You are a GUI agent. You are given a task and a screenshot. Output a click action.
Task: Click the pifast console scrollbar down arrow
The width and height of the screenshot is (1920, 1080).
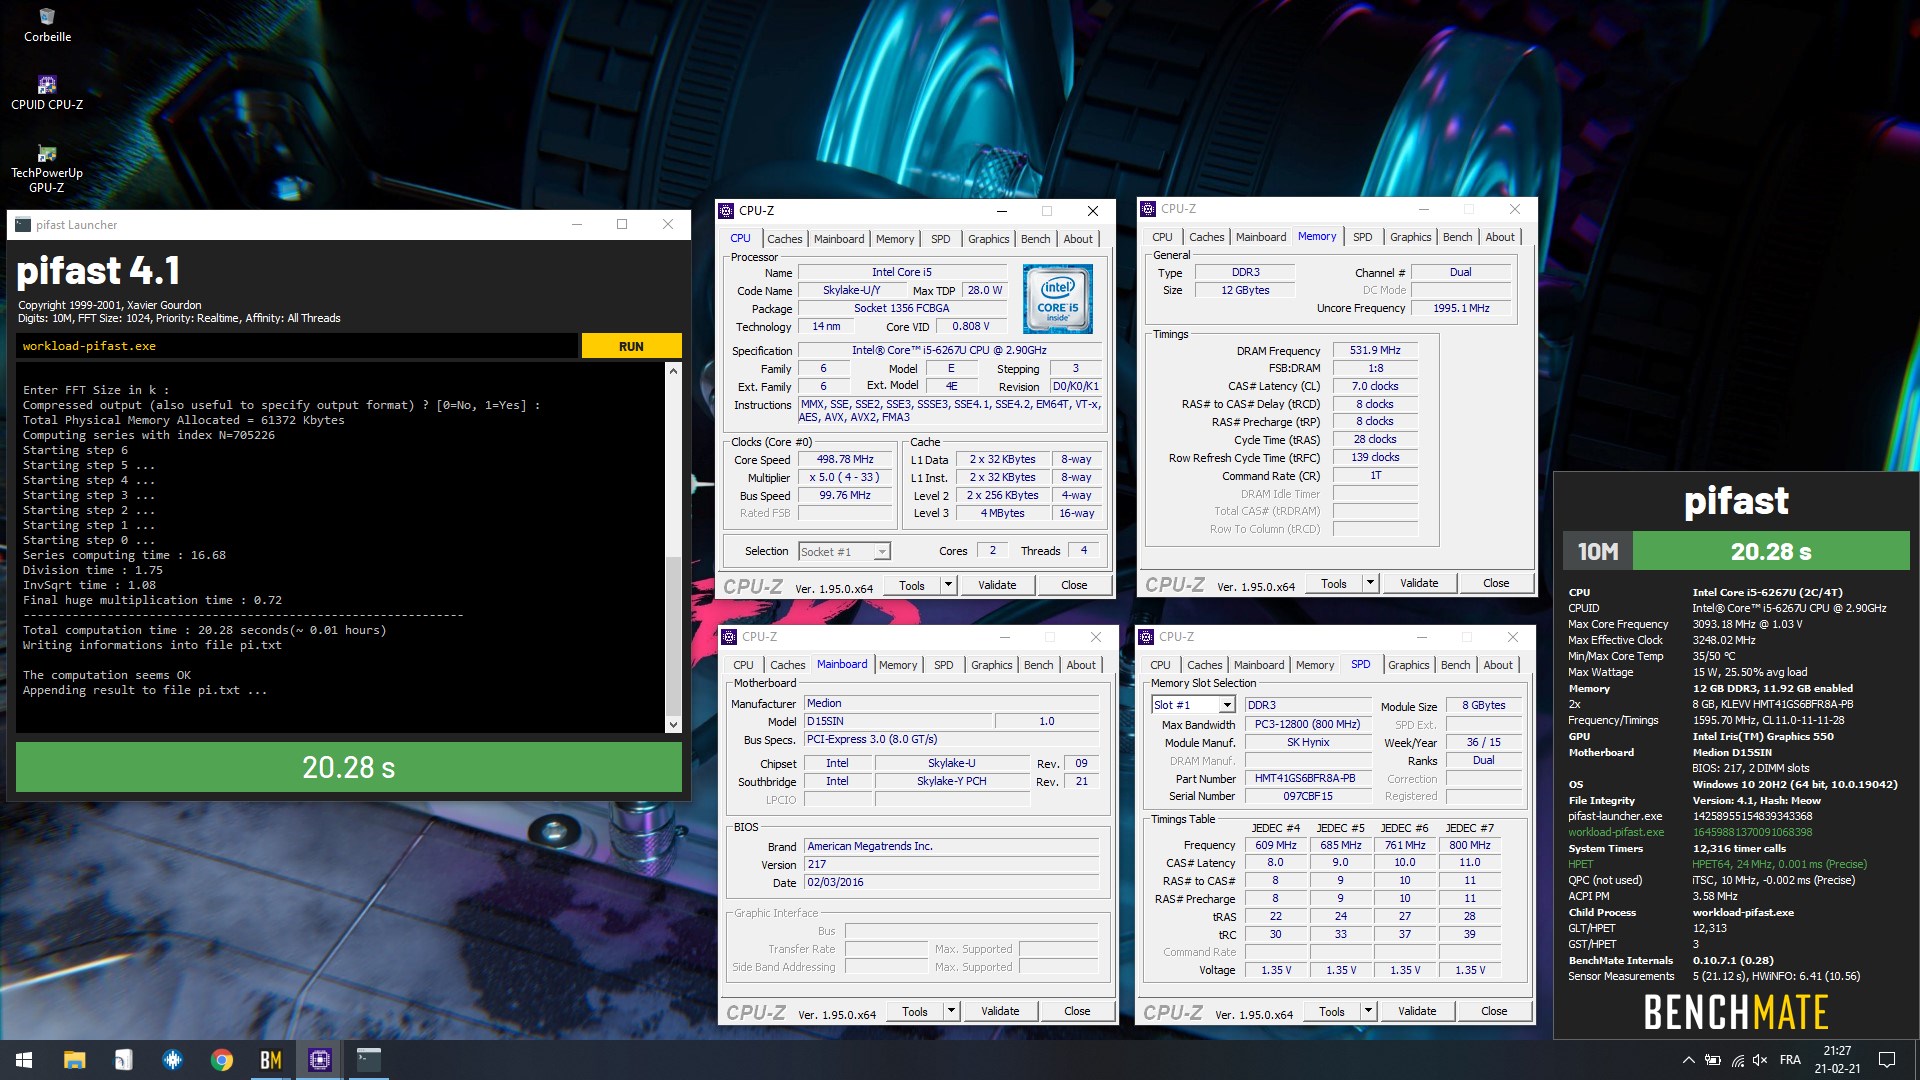point(673,724)
